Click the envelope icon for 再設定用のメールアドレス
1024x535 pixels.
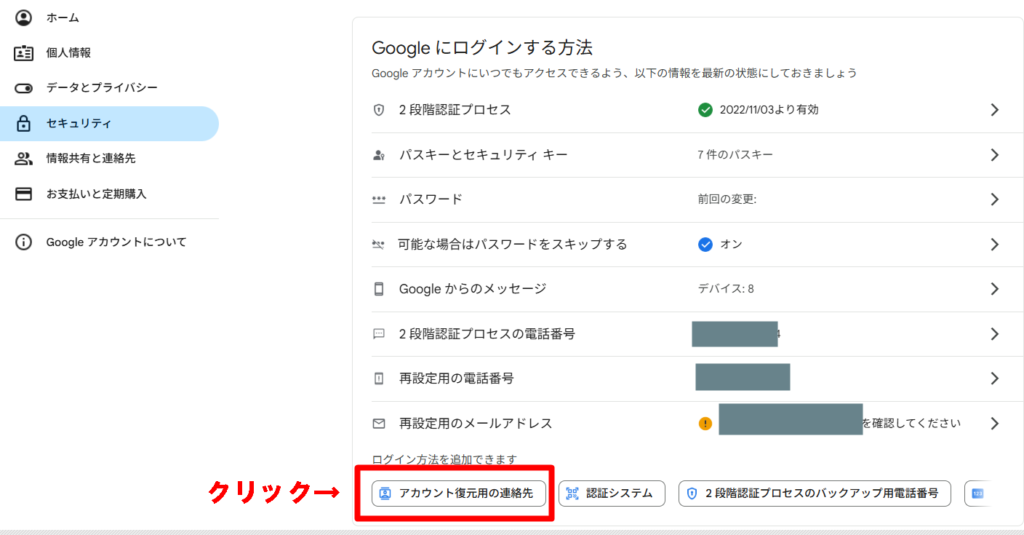coord(379,423)
